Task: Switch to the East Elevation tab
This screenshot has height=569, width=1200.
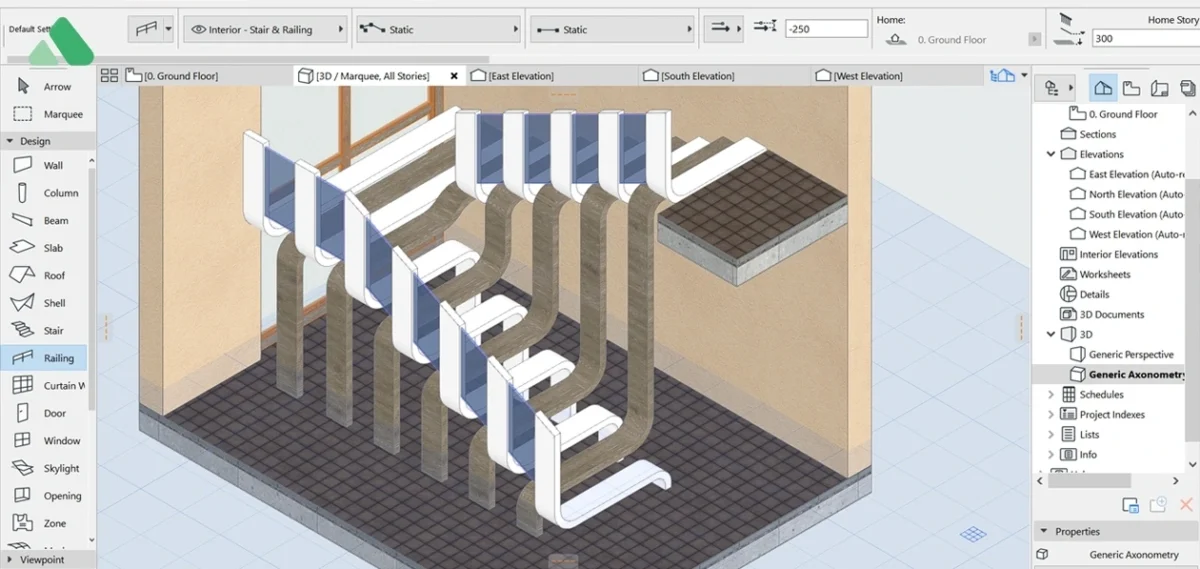Action: click(520, 76)
